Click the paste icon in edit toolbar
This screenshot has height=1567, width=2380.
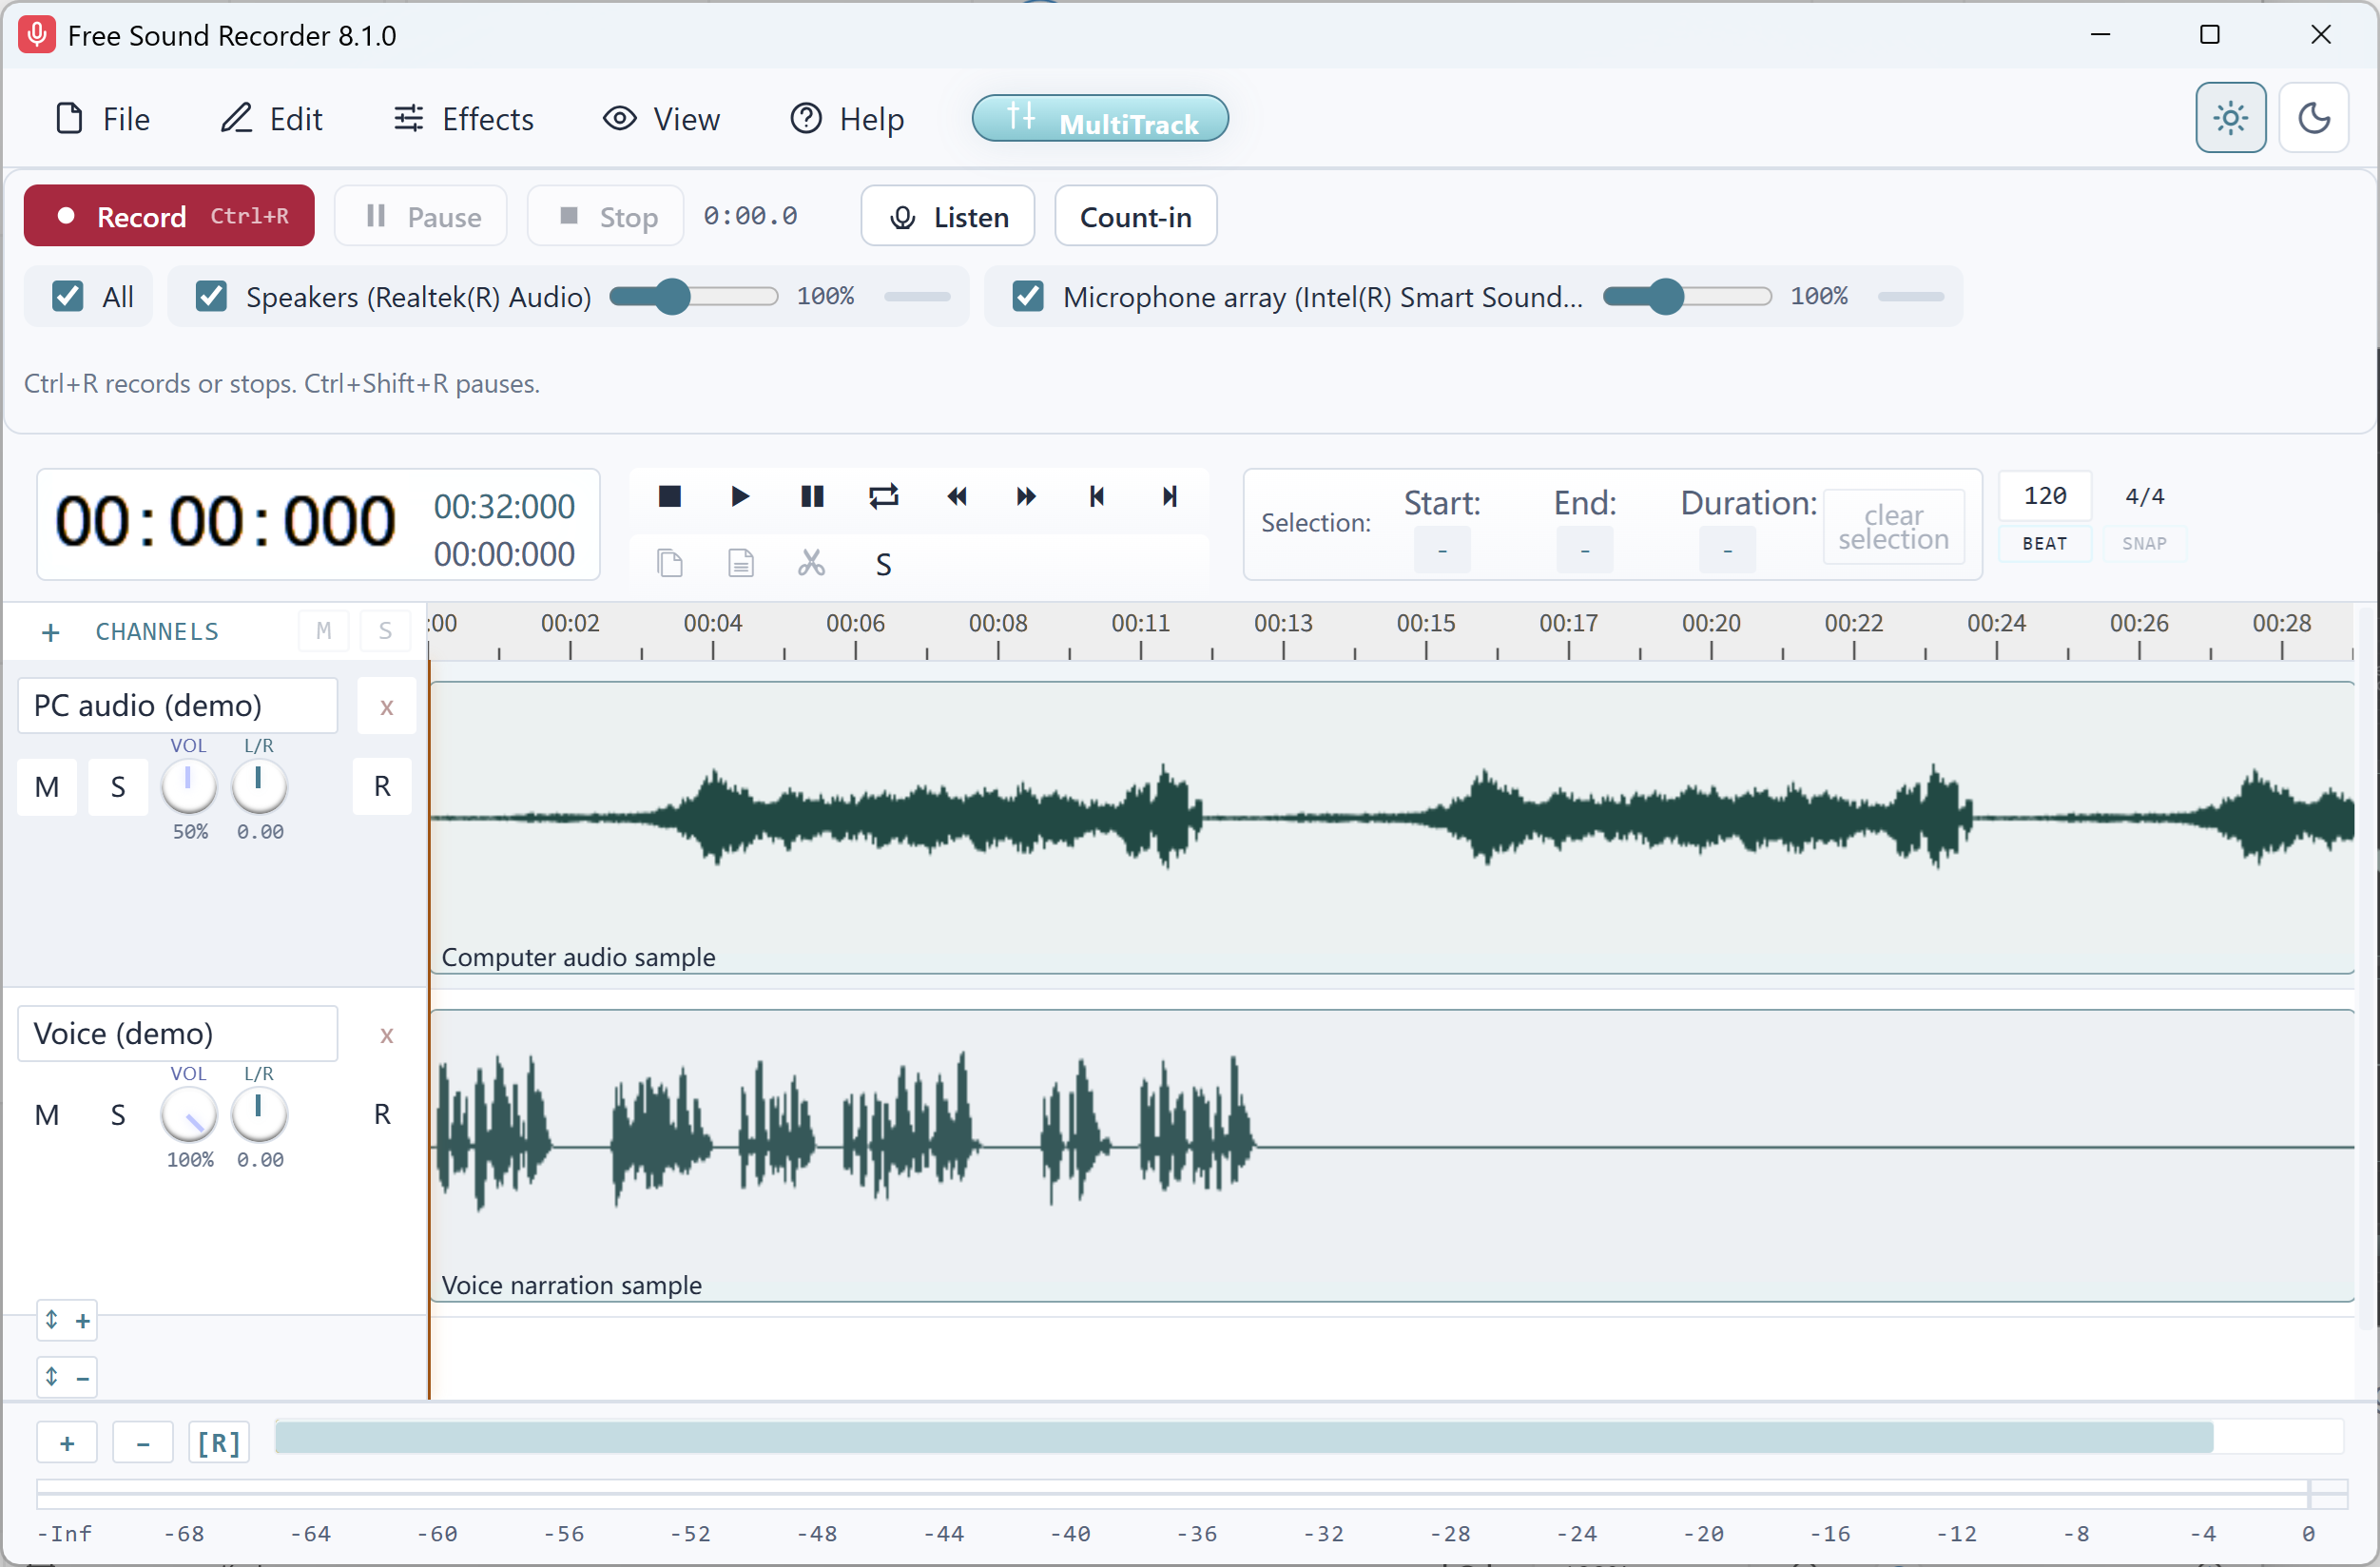point(740,564)
